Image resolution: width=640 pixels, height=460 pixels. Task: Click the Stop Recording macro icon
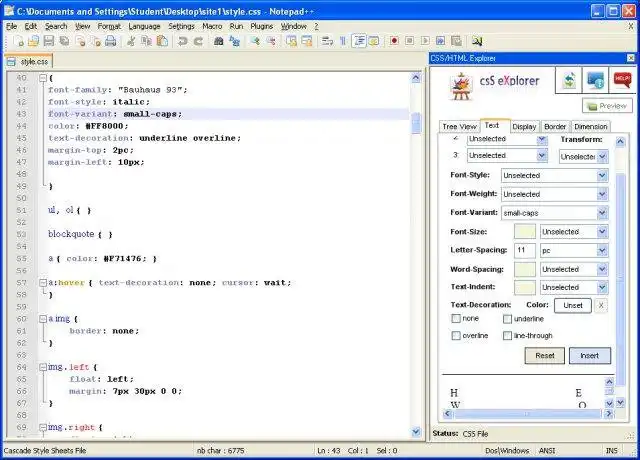(x=409, y=41)
